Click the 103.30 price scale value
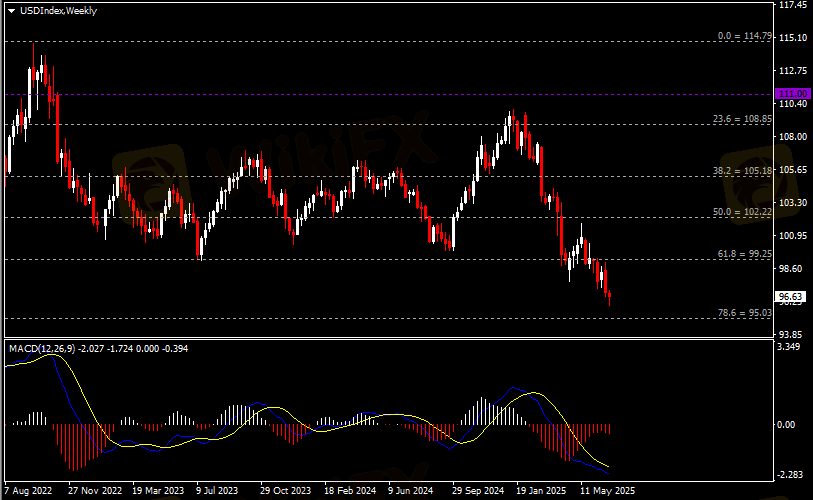The width and height of the screenshot is (813, 500). pos(793,202)
